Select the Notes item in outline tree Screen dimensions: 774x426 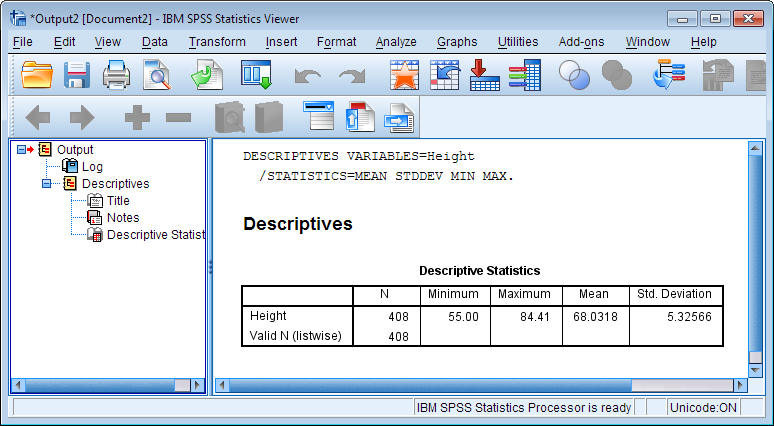(123, 218)
